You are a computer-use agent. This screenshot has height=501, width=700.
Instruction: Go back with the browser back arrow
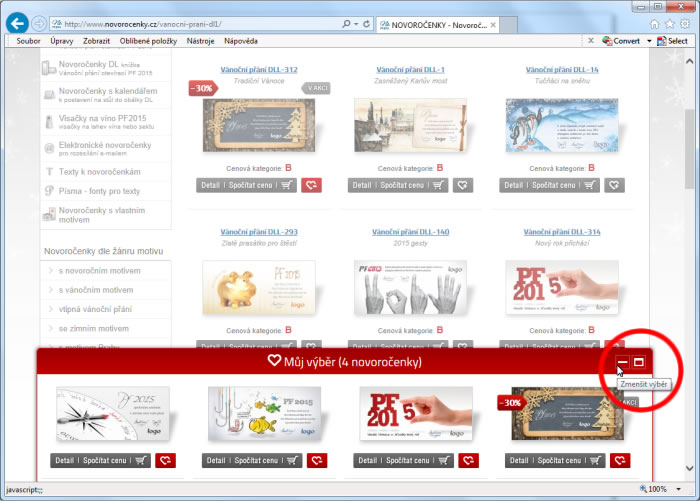point(17,24)
